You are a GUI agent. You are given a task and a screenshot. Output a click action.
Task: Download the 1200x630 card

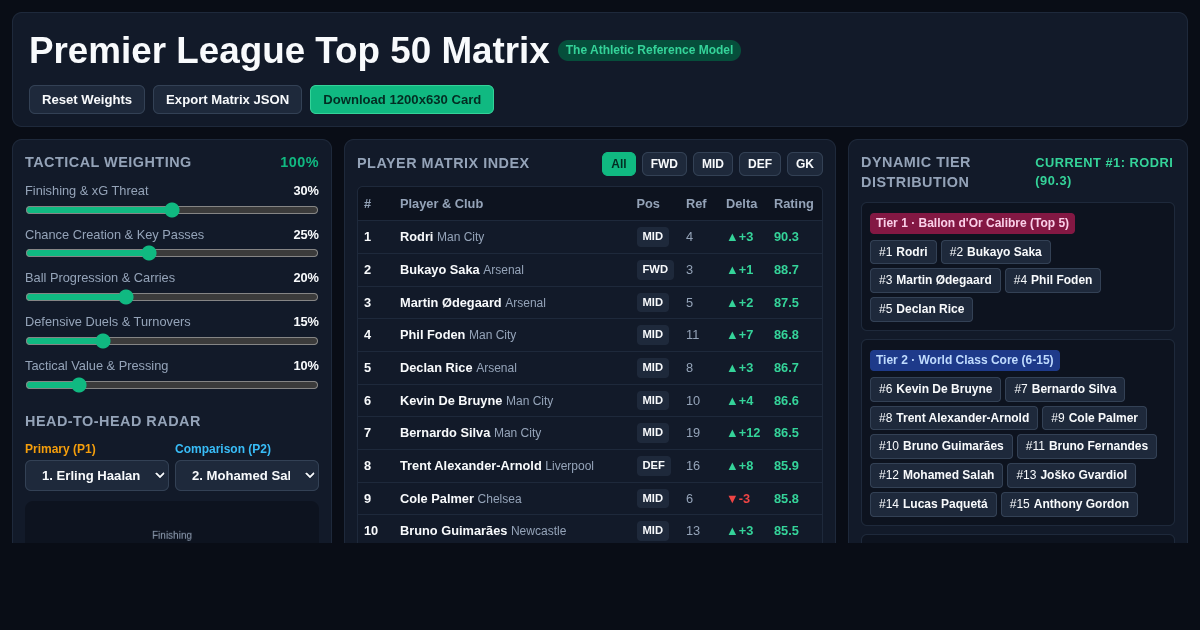[x=402, y=99]
